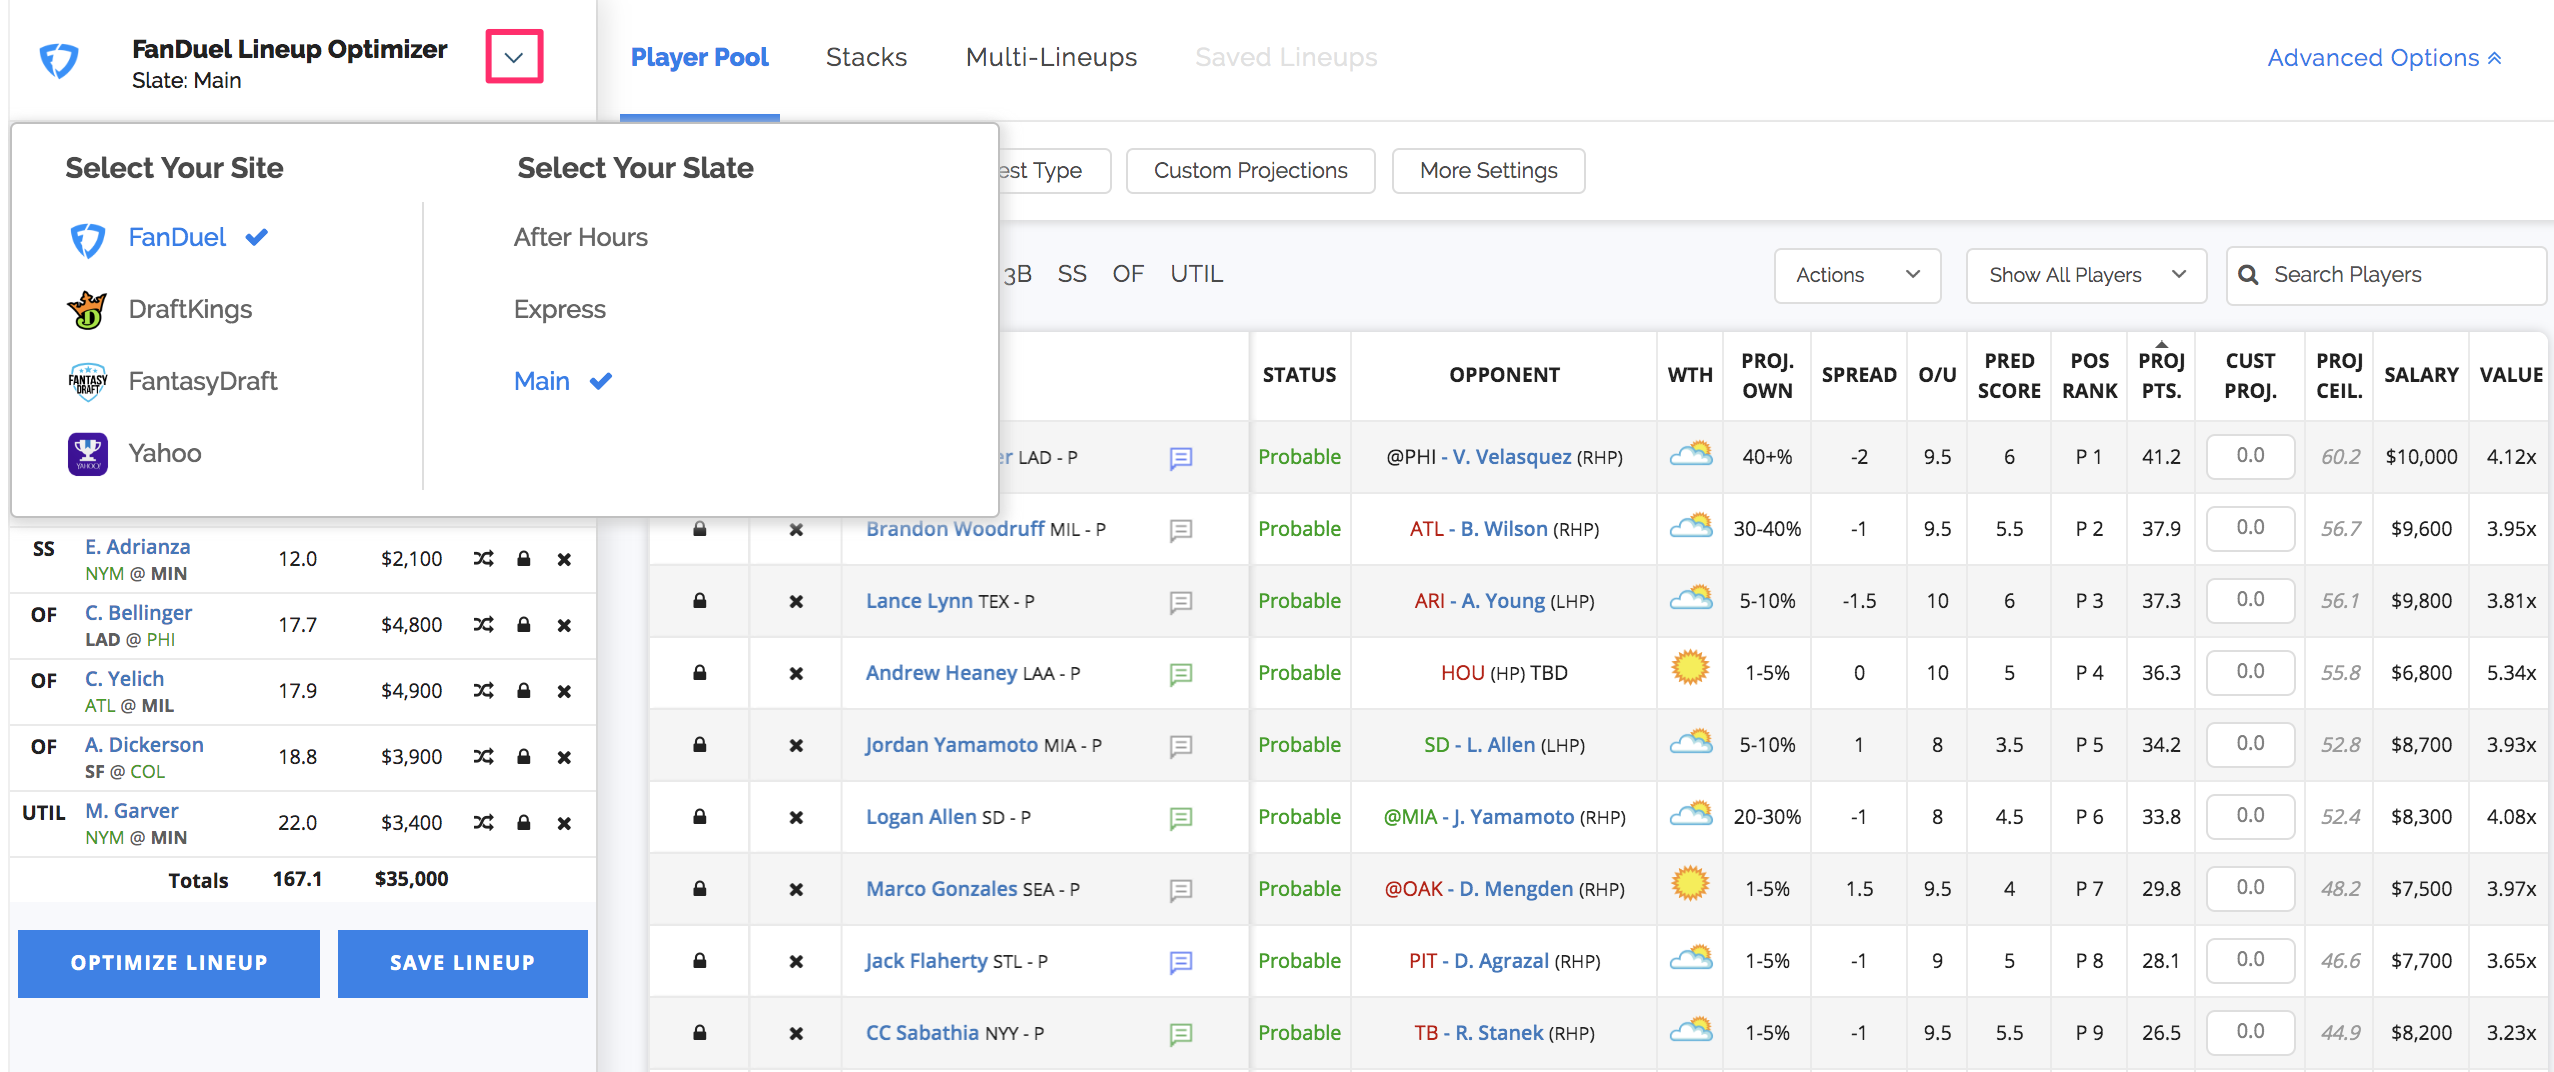The height and width of the screenshot is (1072, 2554).
Task: Open the Show All Players dropdown
Action: point(2086,275)
